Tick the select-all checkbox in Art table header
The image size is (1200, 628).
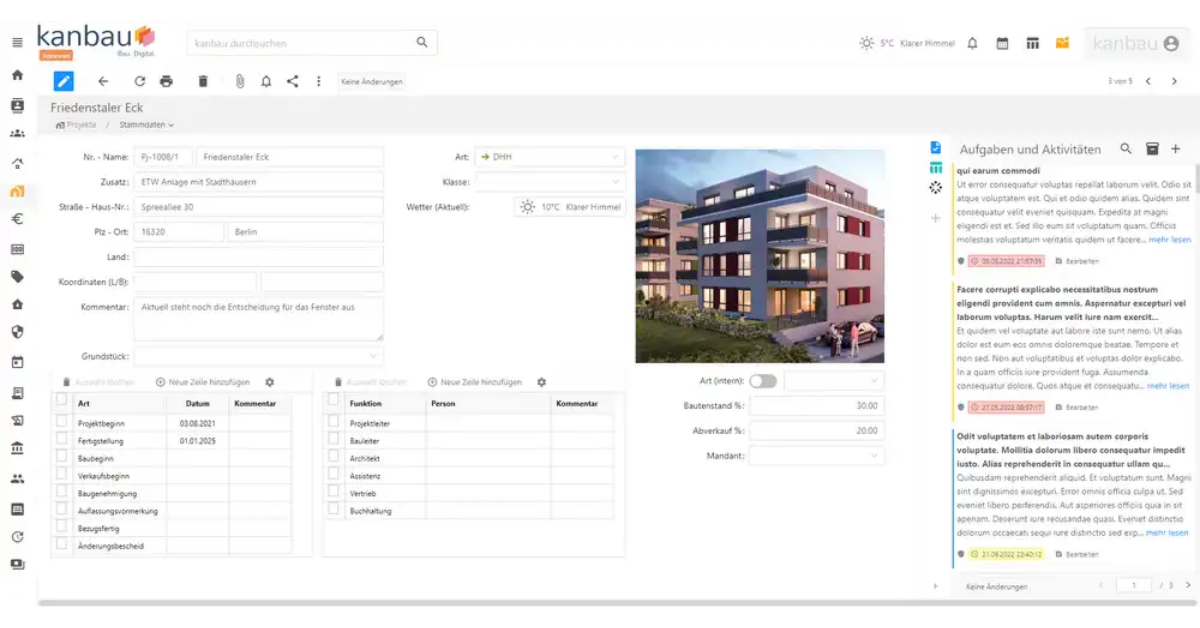tap(62, 400)
